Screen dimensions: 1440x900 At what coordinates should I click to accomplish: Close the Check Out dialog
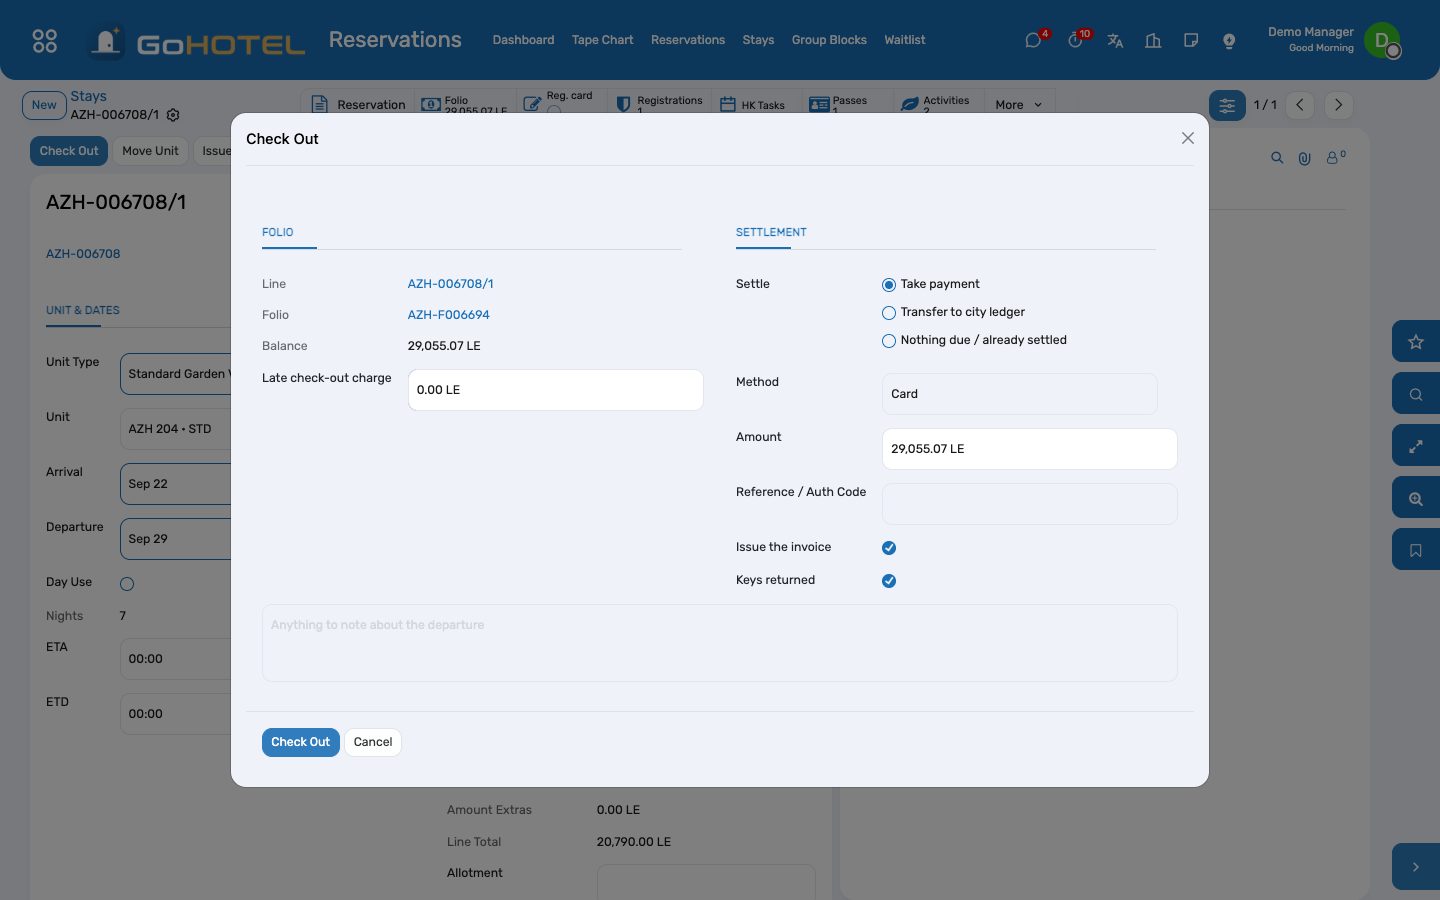1188,138
